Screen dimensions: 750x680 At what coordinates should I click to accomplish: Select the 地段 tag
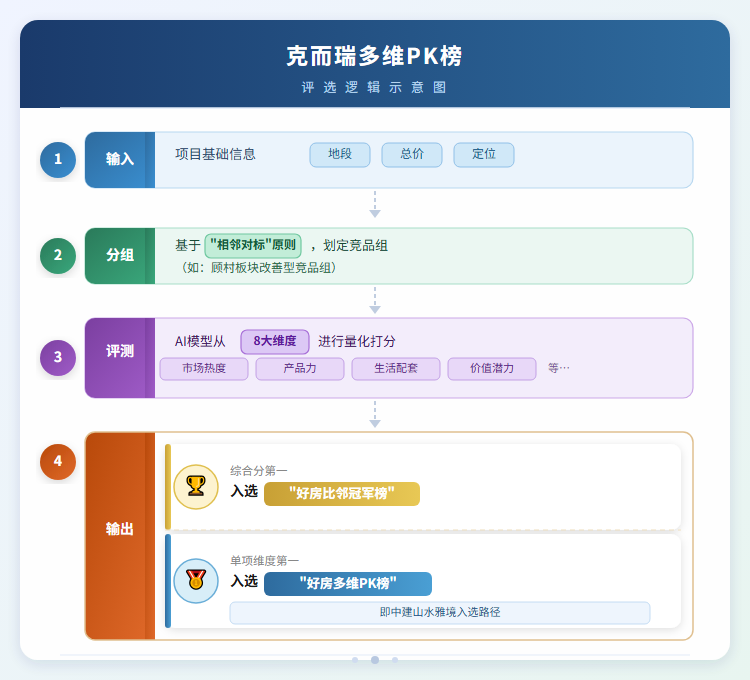click(x=340, y=154)
